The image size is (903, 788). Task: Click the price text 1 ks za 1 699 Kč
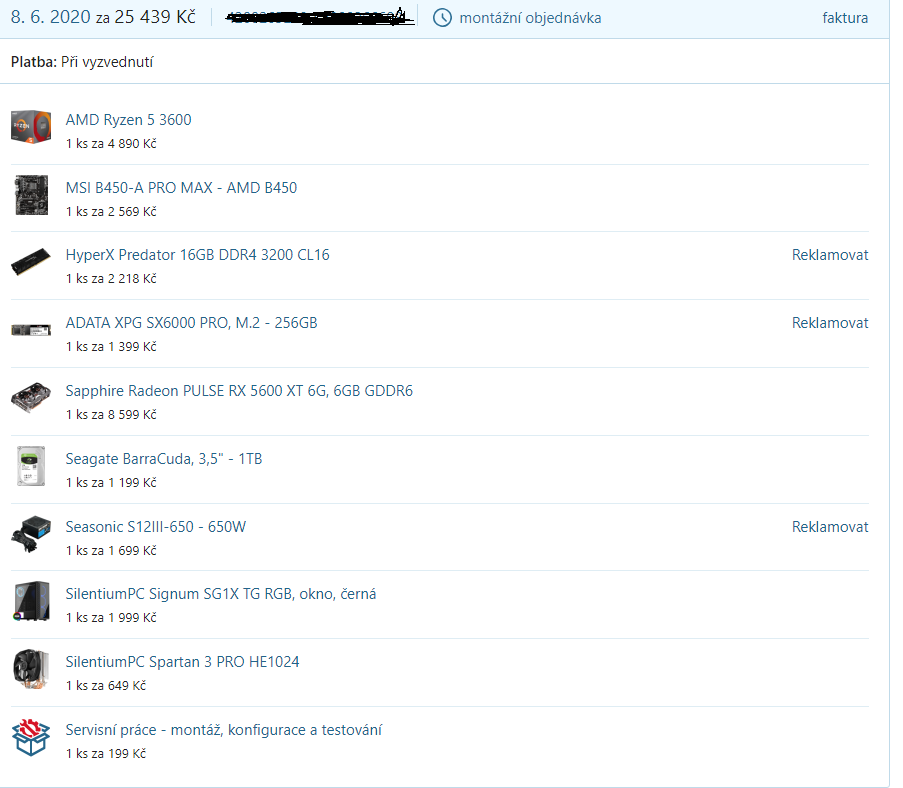(111, 551)
